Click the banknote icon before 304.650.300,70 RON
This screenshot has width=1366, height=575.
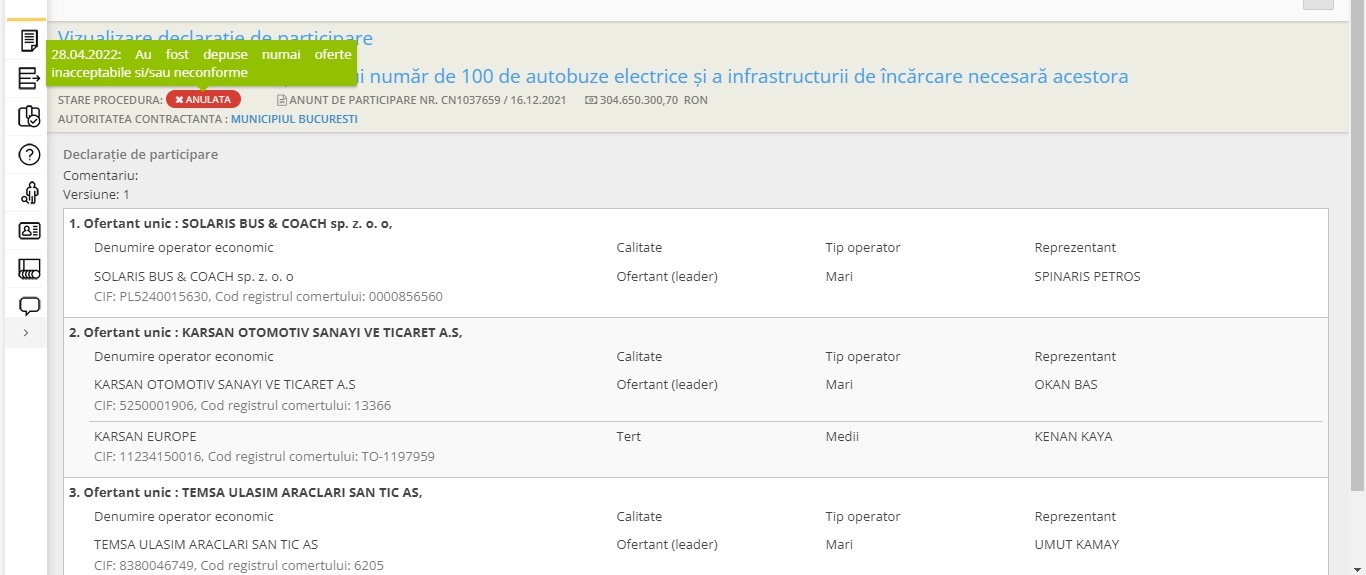pyautogui.click(x=591, y=100)
